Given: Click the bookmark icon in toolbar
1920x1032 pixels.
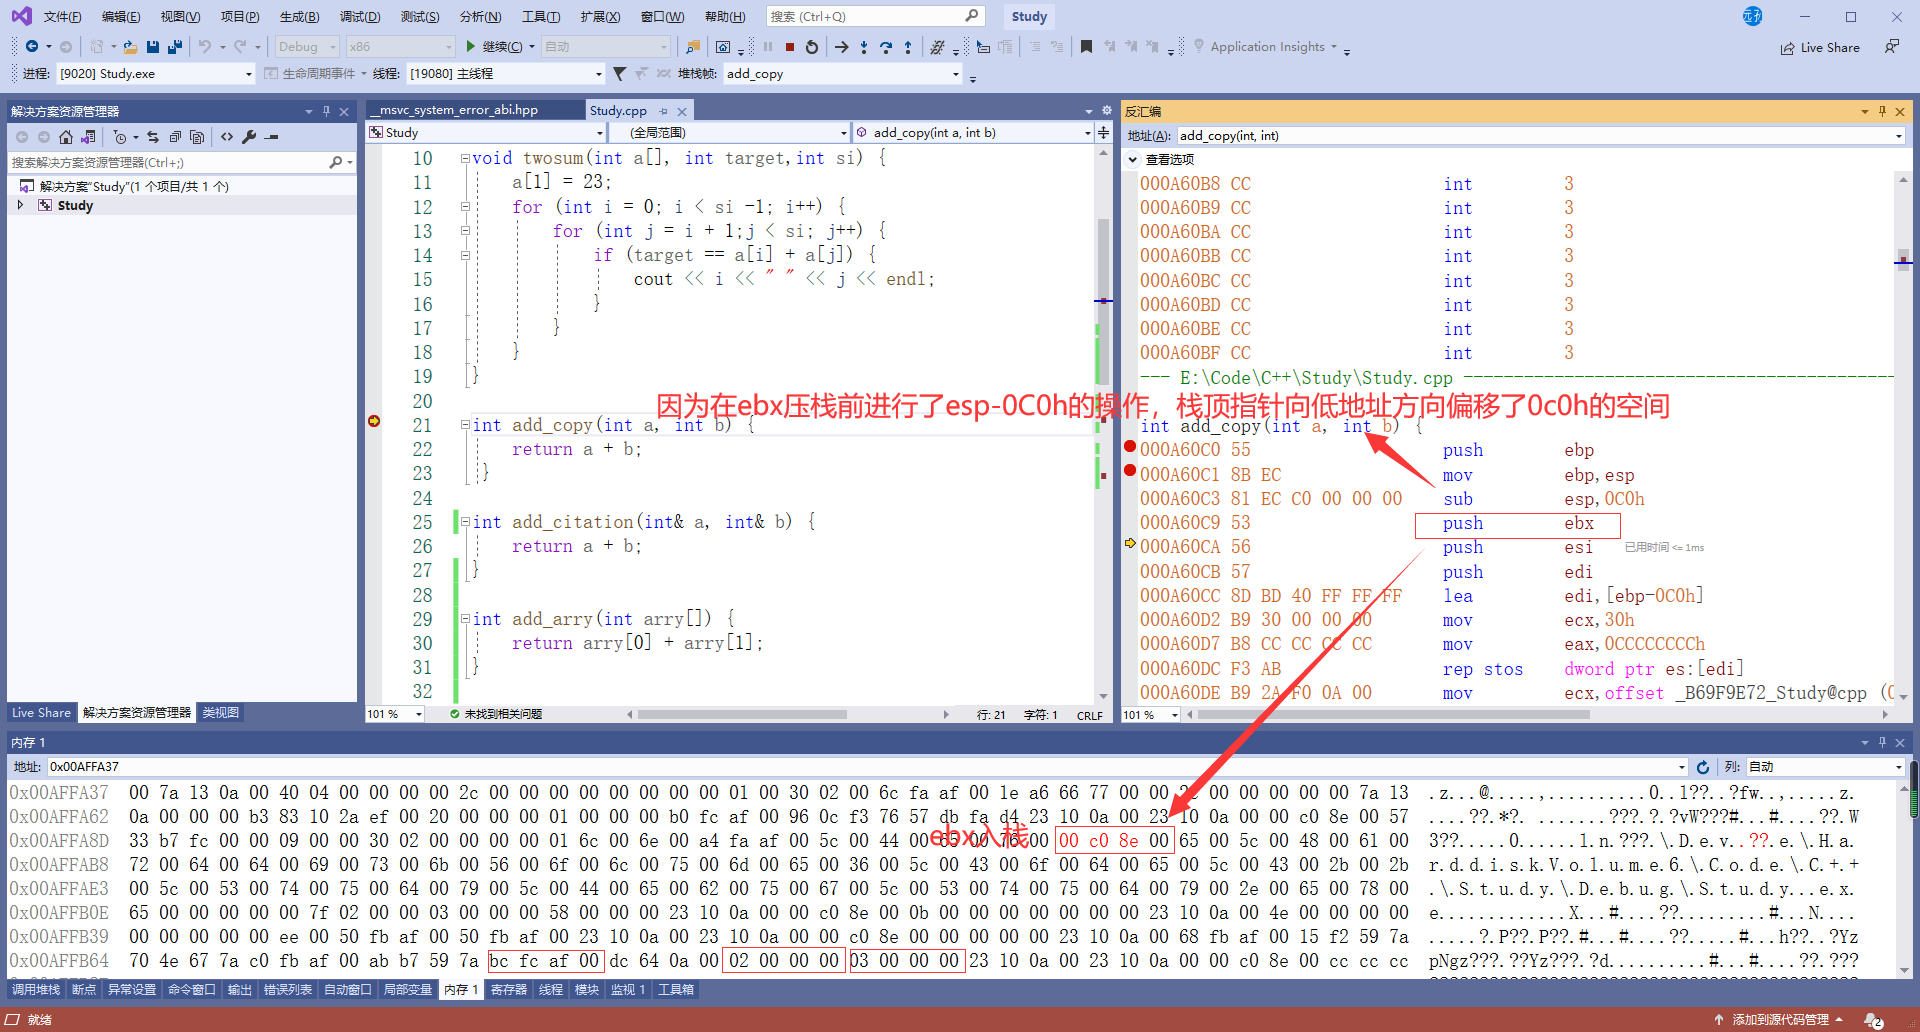Looking at the screenshot, I should tap(1086, 47).
